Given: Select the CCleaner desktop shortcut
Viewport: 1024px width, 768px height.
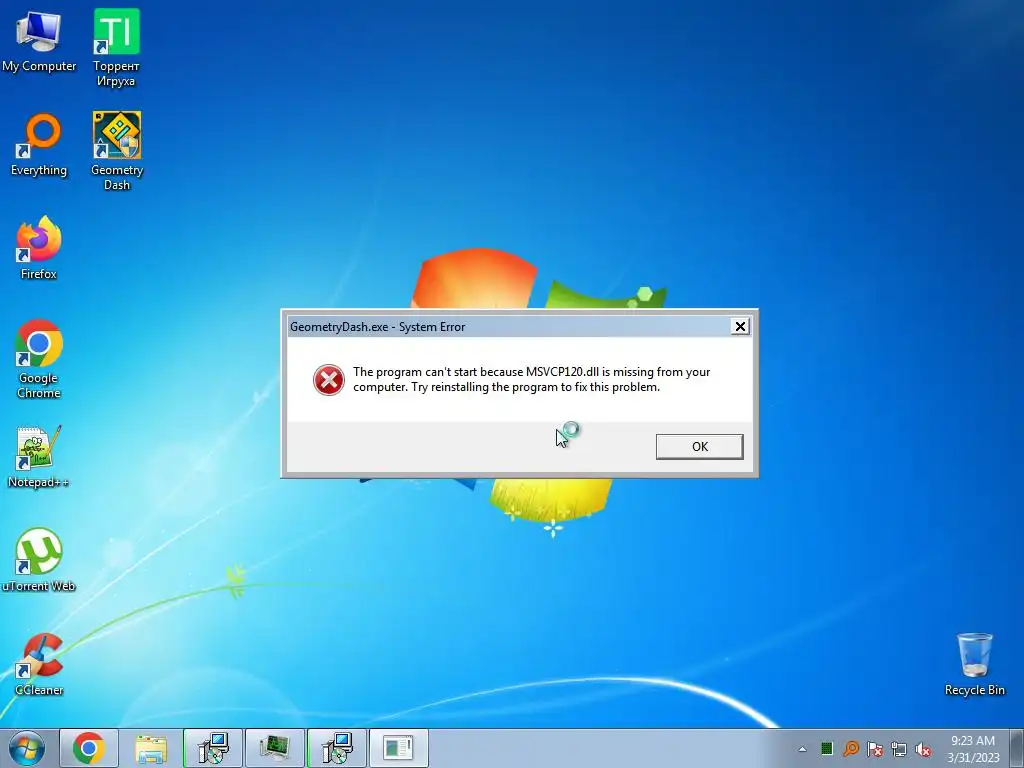Looking at the screenshot, I should coord(39,664).
